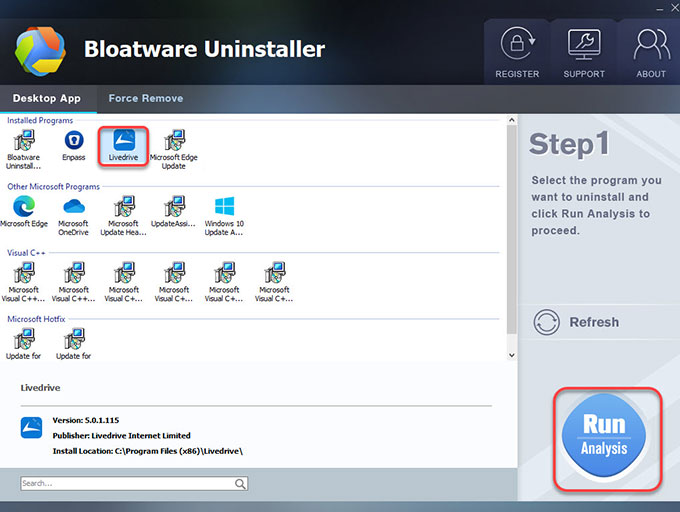Minimize the Bloatware Uninstaller window
Screen dimensions: 680x512
[660, 8]
